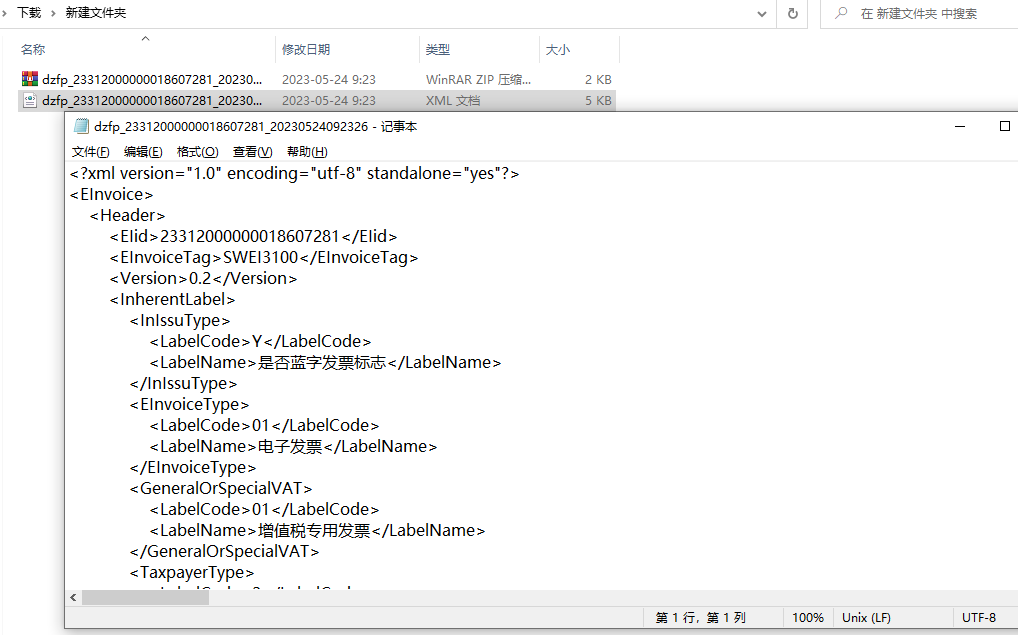Maximize the Notepad window
The height and width of the screenshot is (635, 1018).
click(1005, 127)
